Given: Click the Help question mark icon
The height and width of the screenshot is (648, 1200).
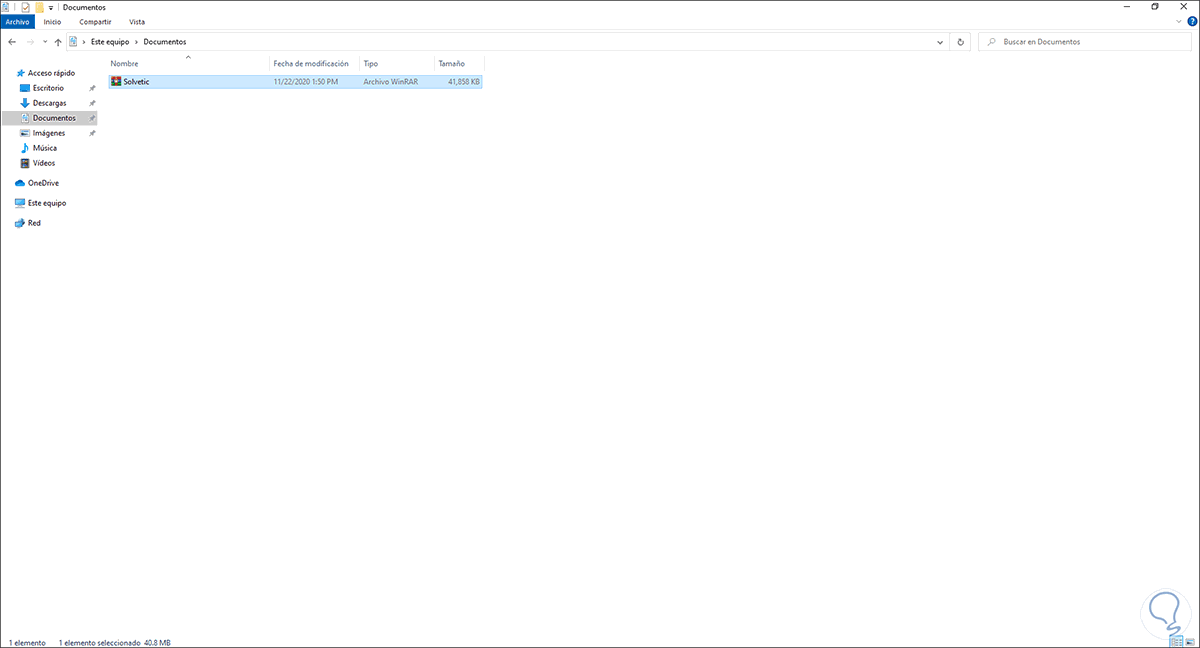Looking at the screenshot, I should 1192,21.
